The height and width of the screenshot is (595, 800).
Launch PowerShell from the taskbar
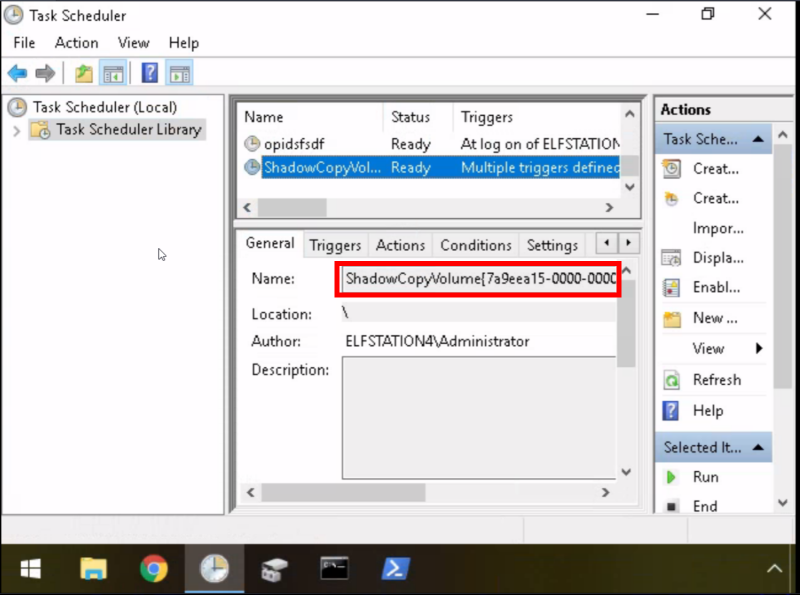[x=395, y=569]
